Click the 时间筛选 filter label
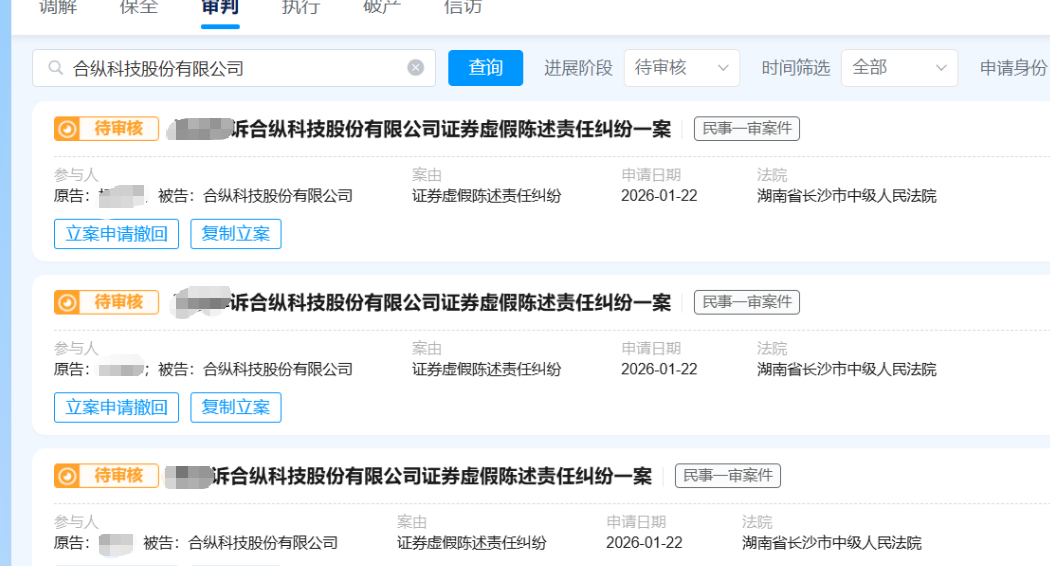The width and height of the screenshot is (1050, 566). pos(796,68)
